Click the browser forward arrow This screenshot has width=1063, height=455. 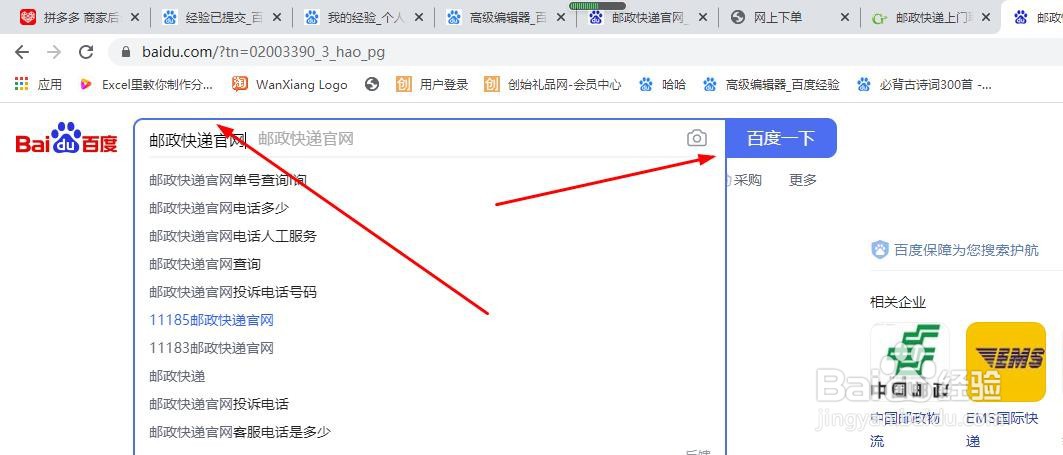pyautogui.click(x=54, y=52)
